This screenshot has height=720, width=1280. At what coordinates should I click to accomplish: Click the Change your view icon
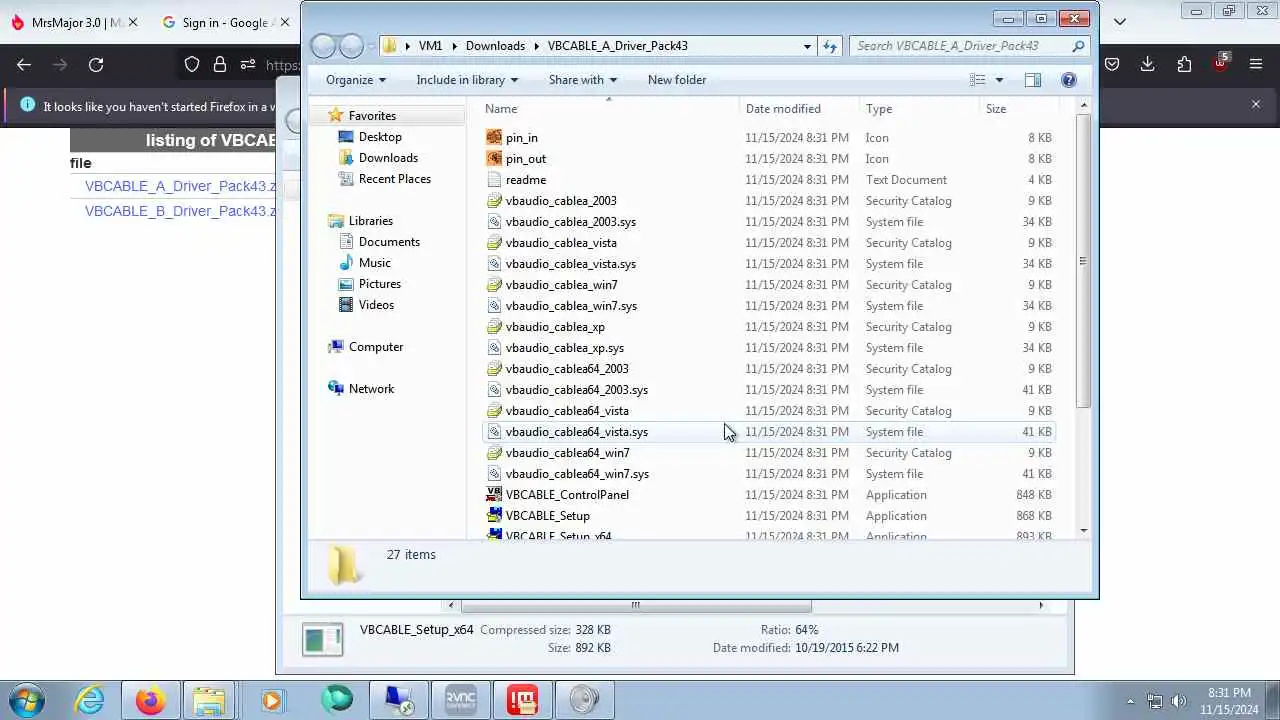(x=978, y=80)
